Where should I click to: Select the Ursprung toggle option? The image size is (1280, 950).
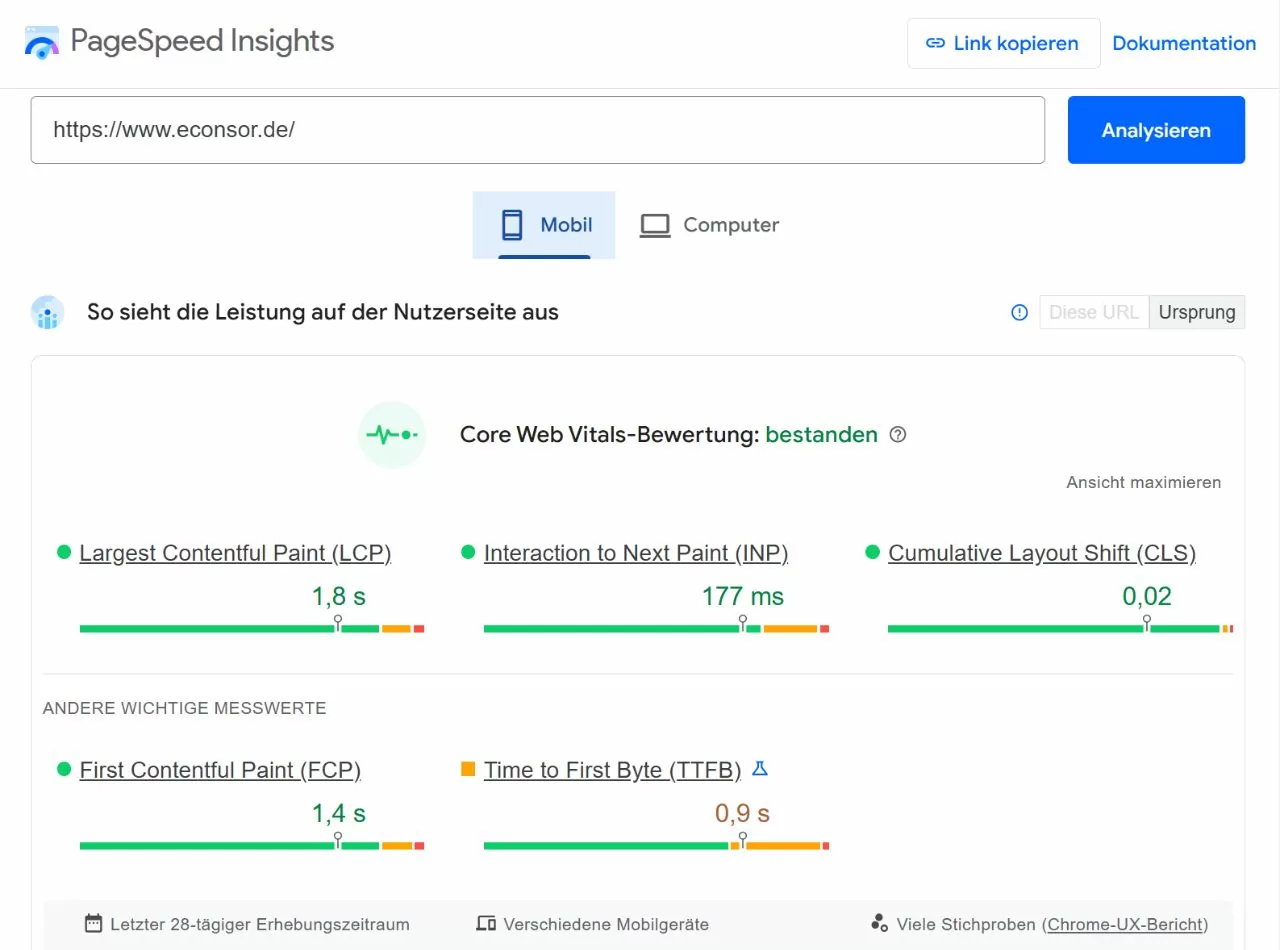[1197, 312]
